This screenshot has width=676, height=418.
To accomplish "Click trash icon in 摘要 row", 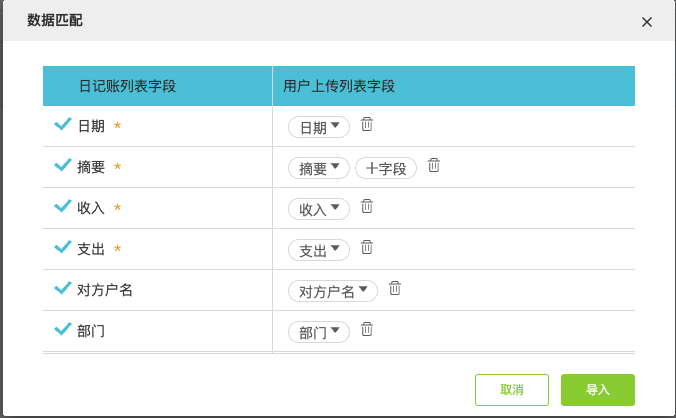I will 434,165.
